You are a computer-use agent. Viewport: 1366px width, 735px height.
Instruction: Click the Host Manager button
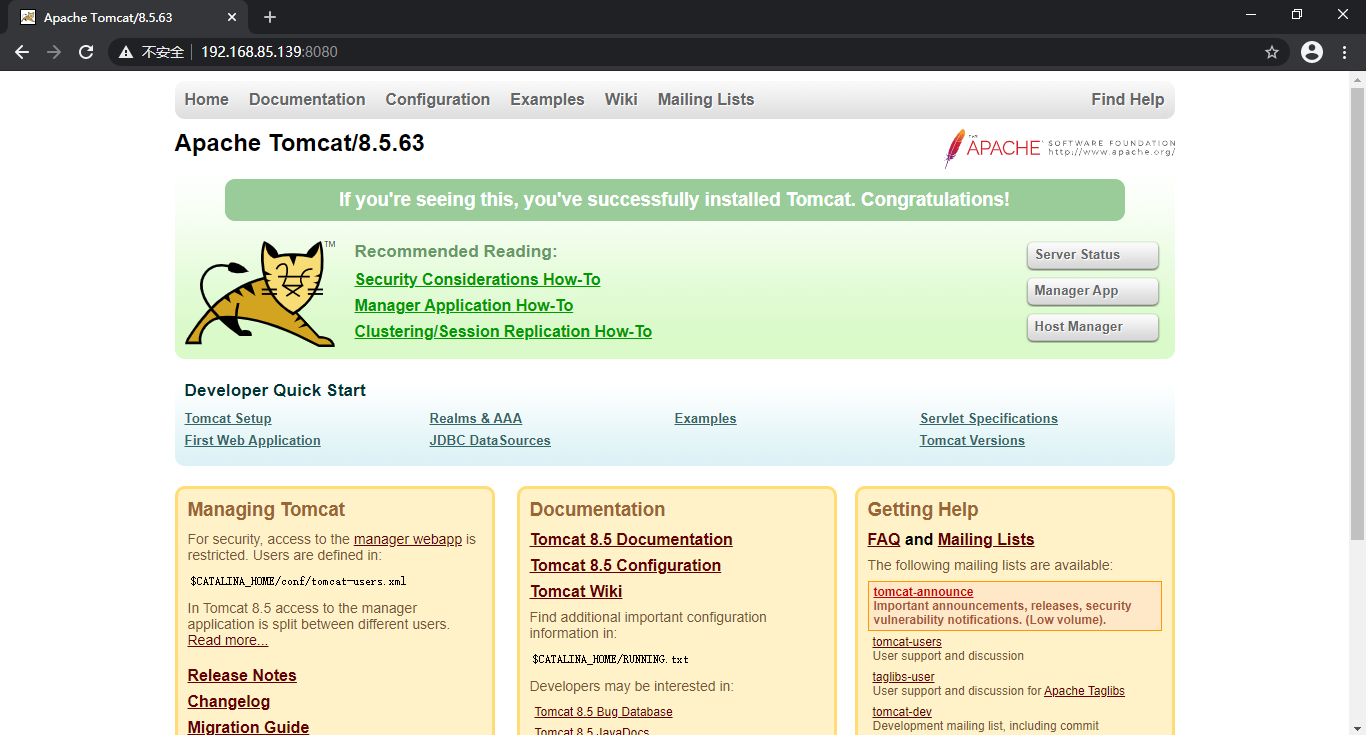pos(1093,327)
